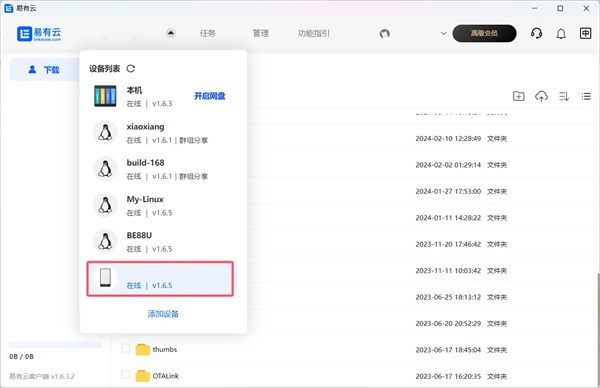Click the My-Linux penguin icon

click(x=105, y=205)
